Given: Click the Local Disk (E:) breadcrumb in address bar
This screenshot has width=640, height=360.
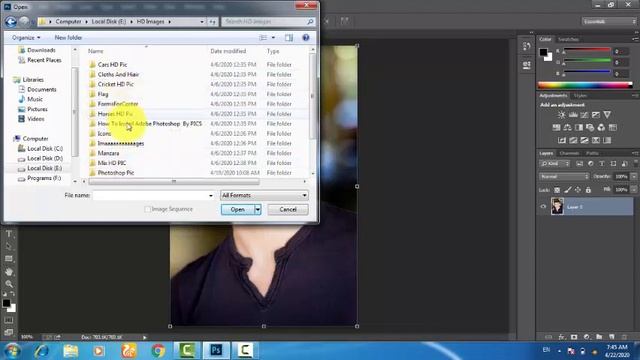Looking at the screenshot, I should (108, 21).
